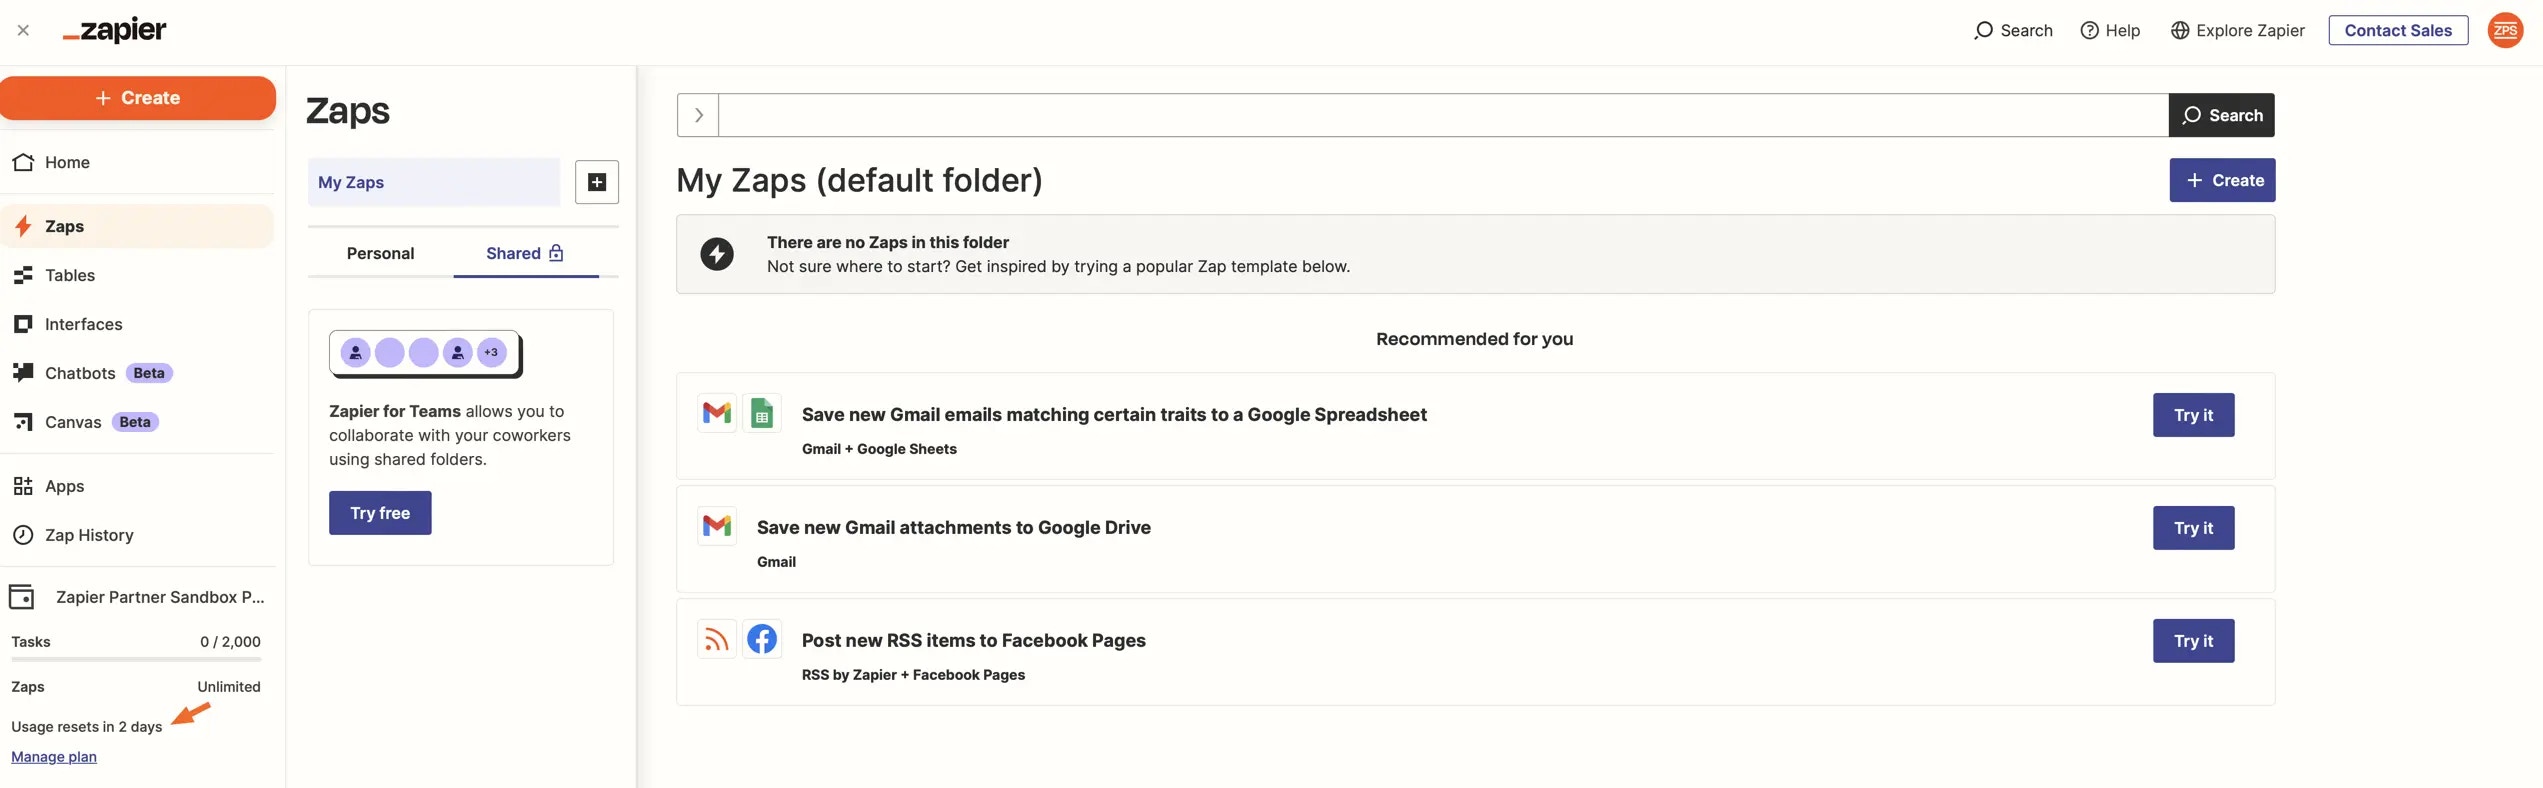Click the Chatbots icon
Viewport: 2543px width, 788px height.
click(x=23, y=373)
